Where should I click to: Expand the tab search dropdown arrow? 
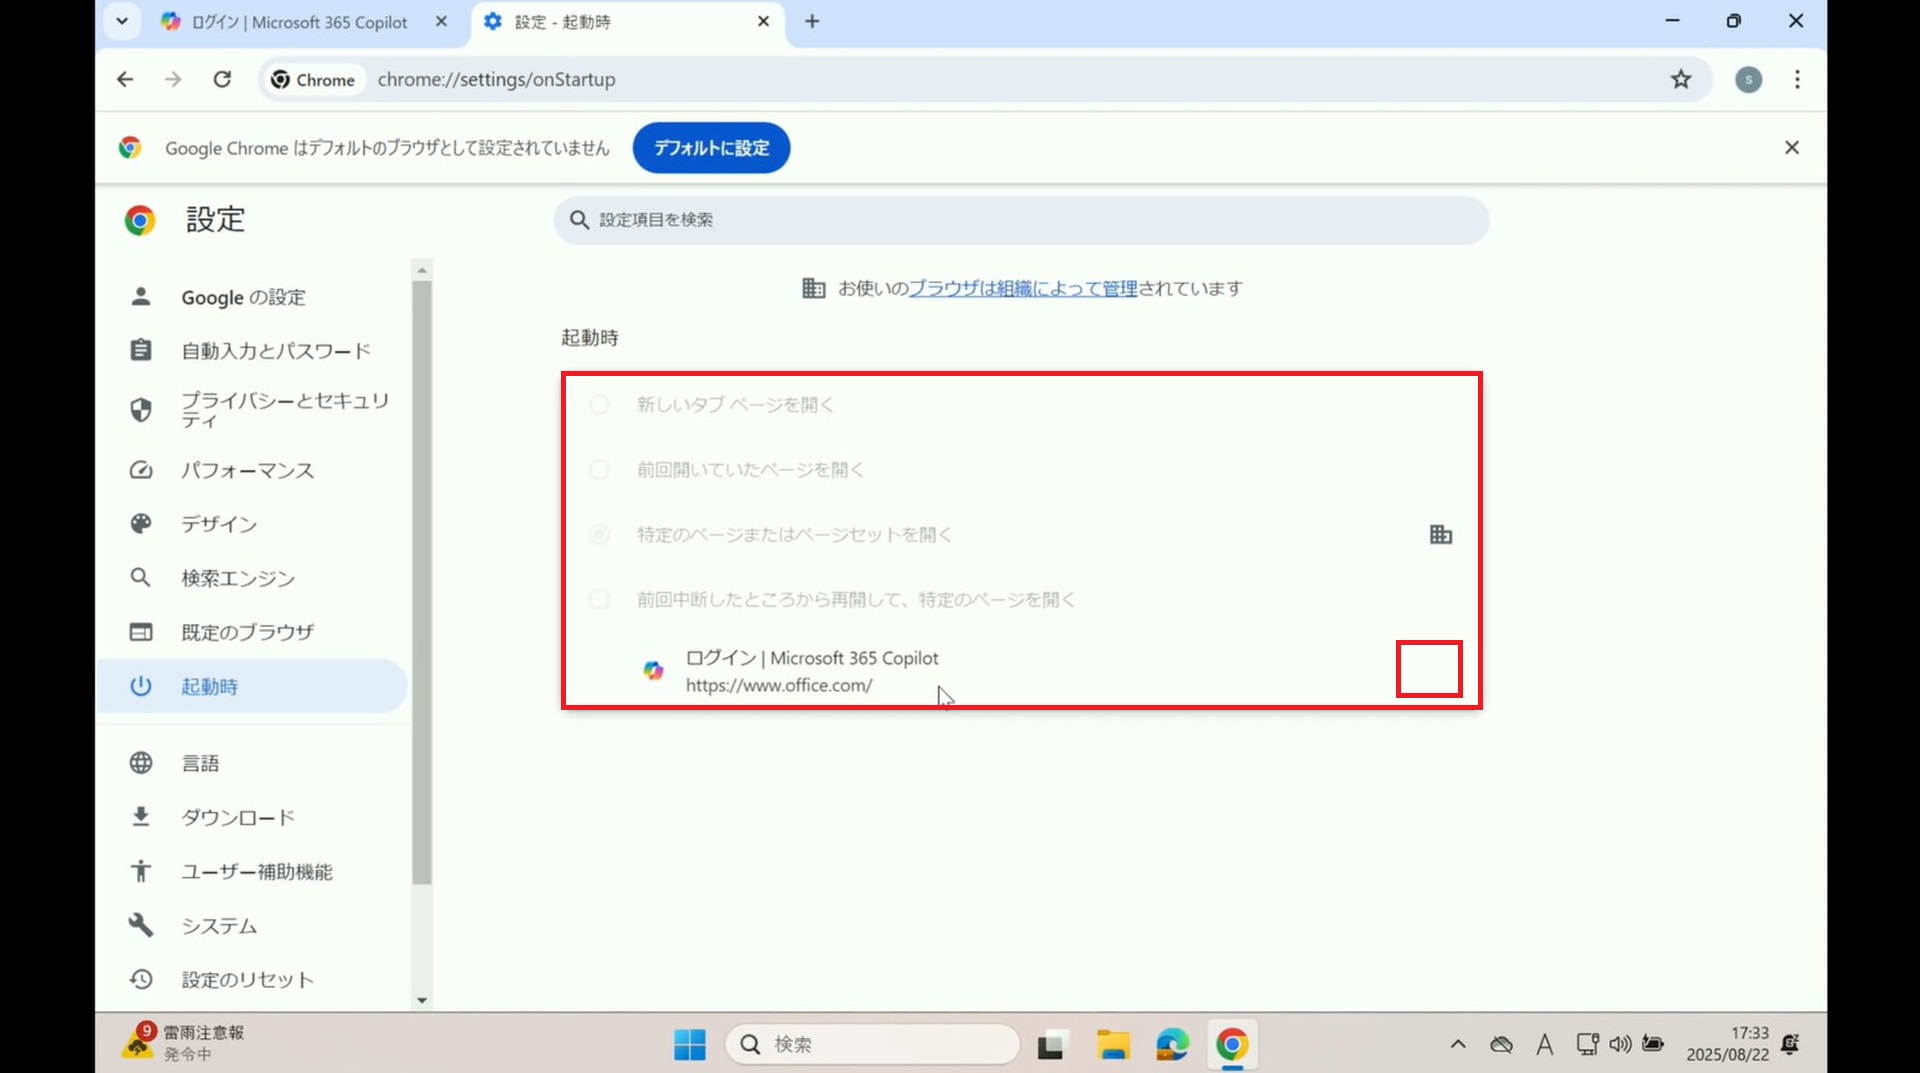pyautogui.click(x=122, y=21)
